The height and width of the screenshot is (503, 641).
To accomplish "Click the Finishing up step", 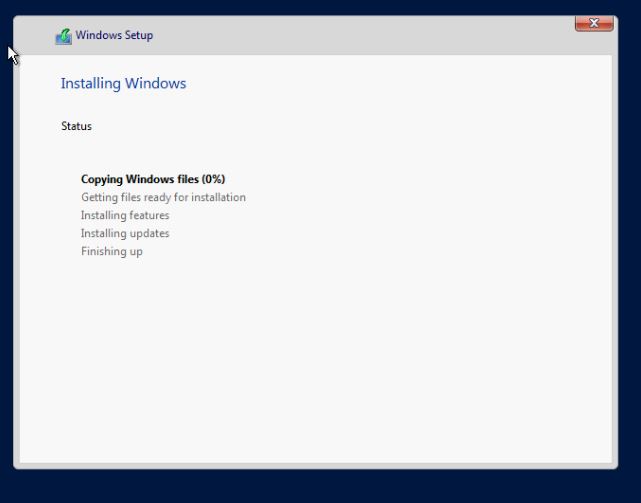I will coord(112,251).
